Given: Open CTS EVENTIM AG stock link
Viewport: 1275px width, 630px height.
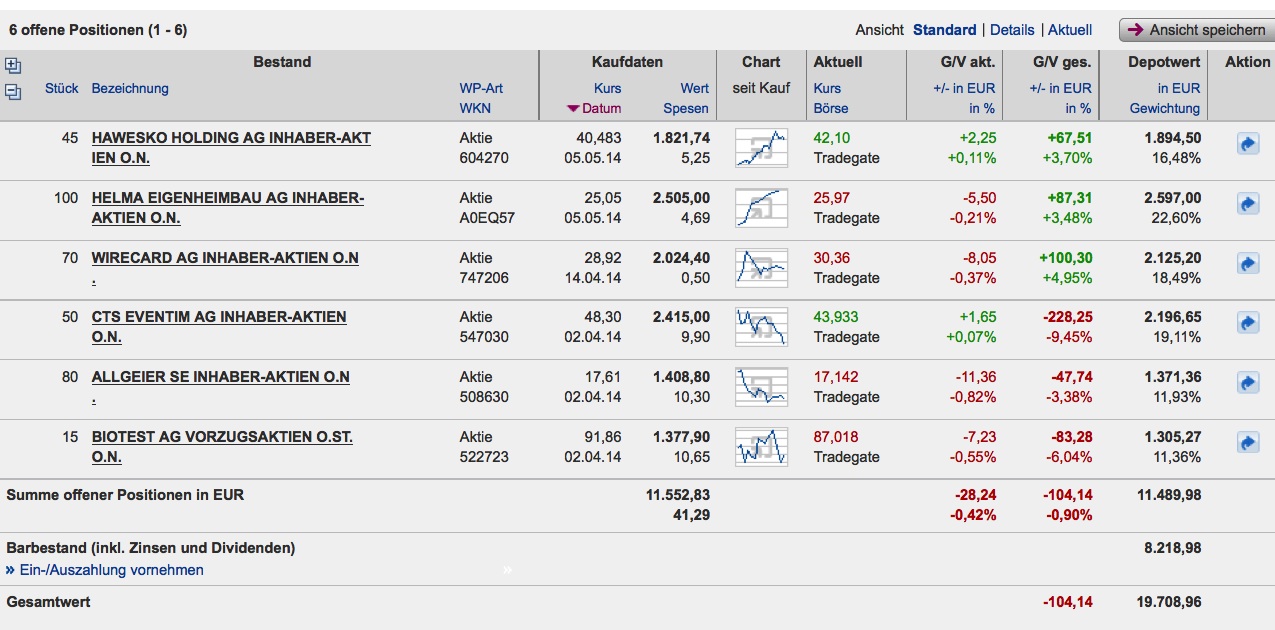Looking at the screenshot, I should point(219,317).
